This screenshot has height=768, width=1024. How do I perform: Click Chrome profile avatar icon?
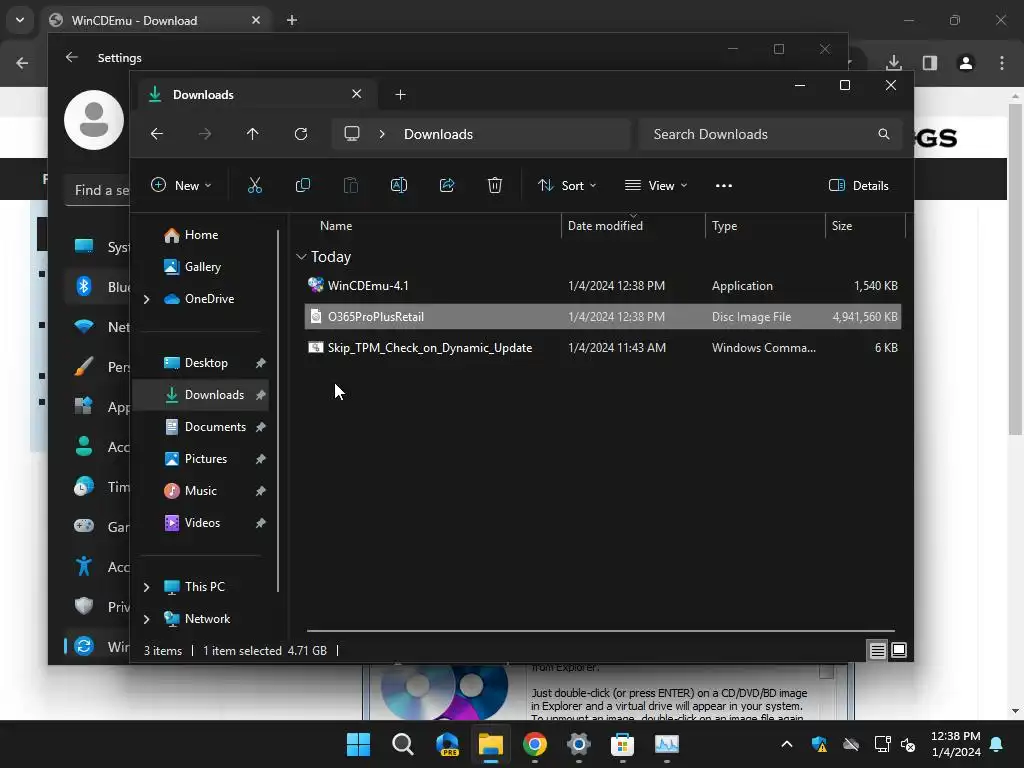coord(966,63)
